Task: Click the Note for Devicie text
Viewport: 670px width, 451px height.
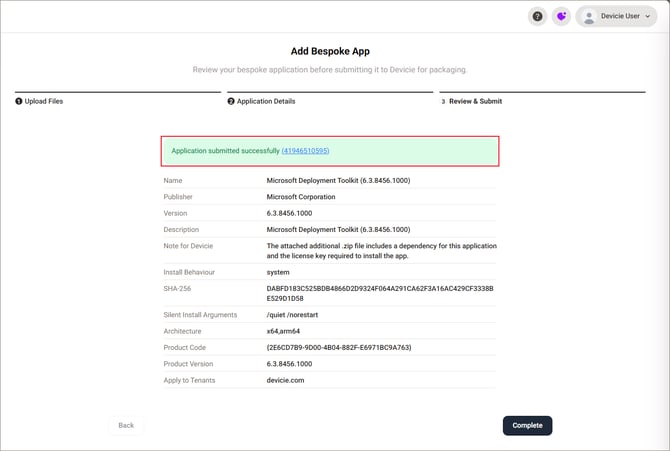Action: pyautogui.click(x=381, y=250)
